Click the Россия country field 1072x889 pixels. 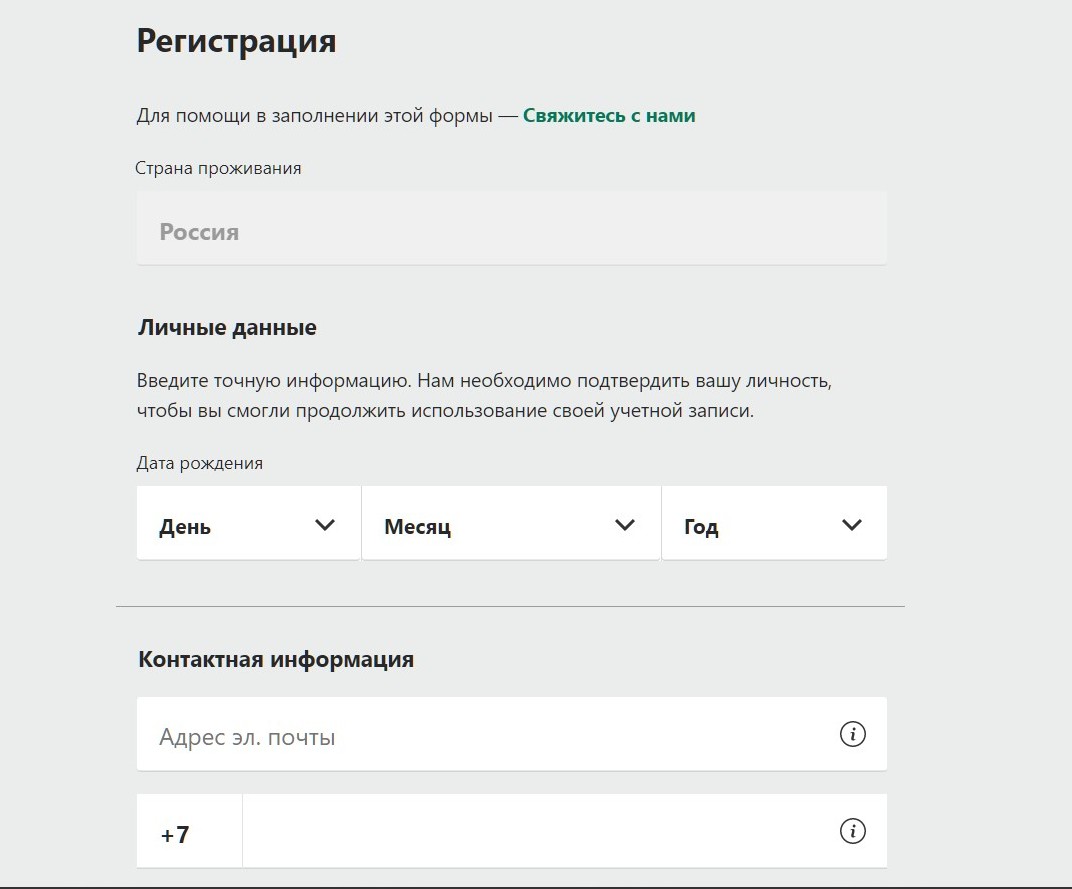click(511, 228)
